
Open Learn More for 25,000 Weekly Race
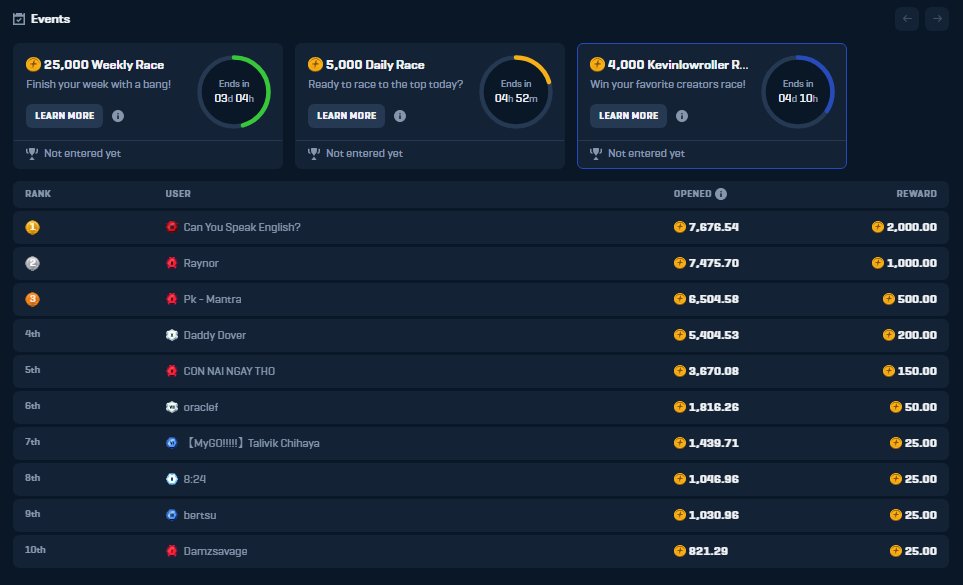[64, 116]
